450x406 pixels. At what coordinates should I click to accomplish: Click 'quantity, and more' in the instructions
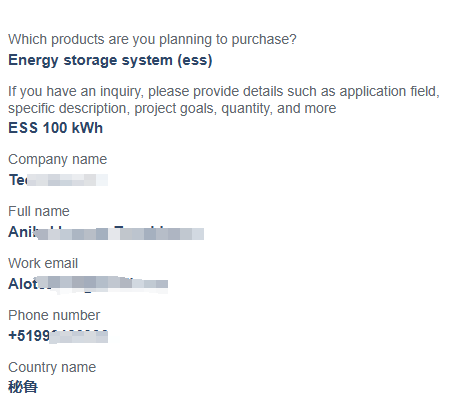(279, 109)
